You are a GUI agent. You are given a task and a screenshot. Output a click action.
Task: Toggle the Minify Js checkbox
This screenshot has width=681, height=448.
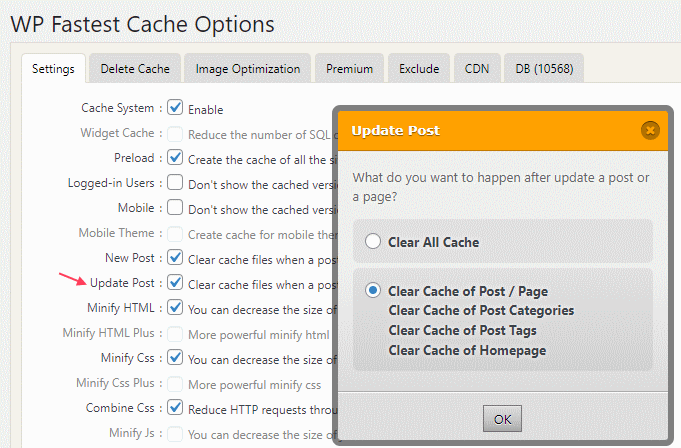175,433
